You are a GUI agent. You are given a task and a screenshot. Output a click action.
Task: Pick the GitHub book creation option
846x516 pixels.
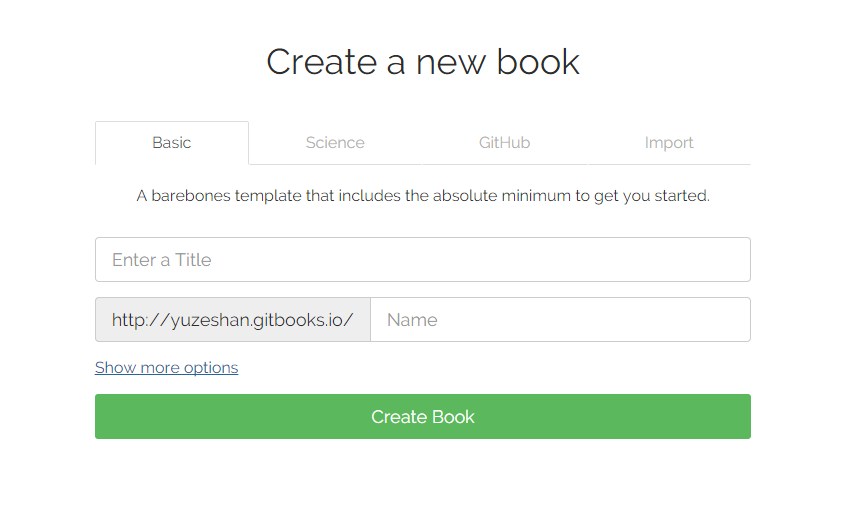[504, 143]
